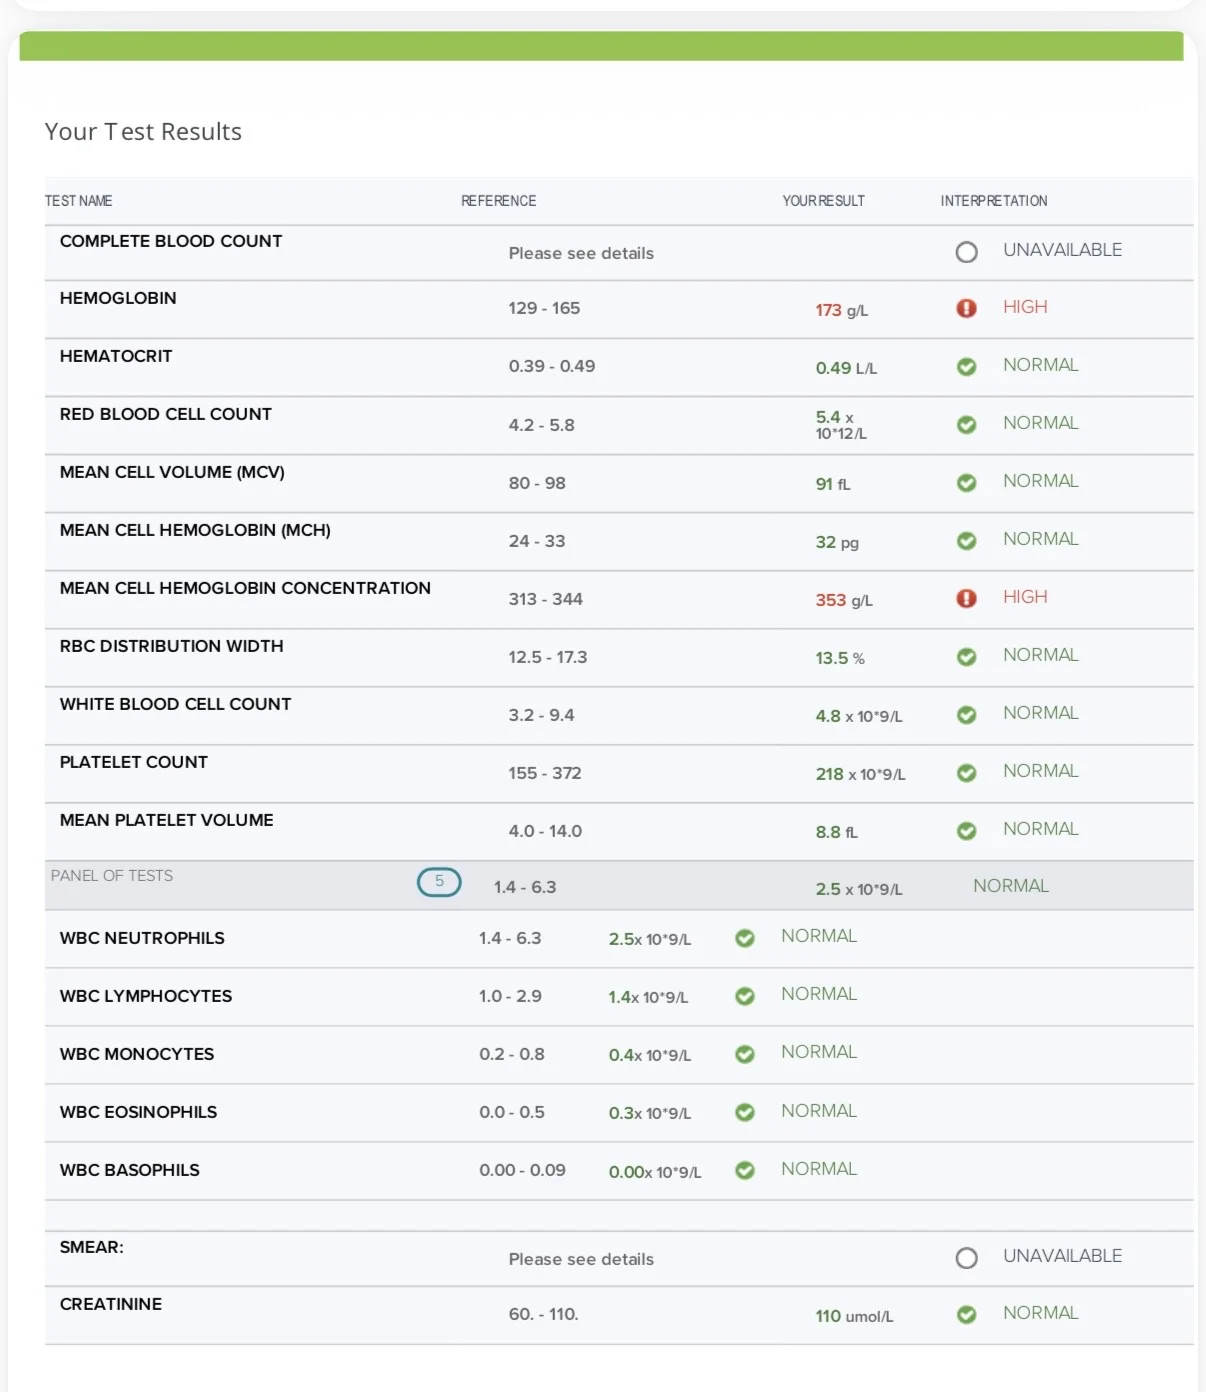1206x1392 pixels.
Task: Click the green check icon for RBC Distribution Width
Action: [x=966, y=657]
